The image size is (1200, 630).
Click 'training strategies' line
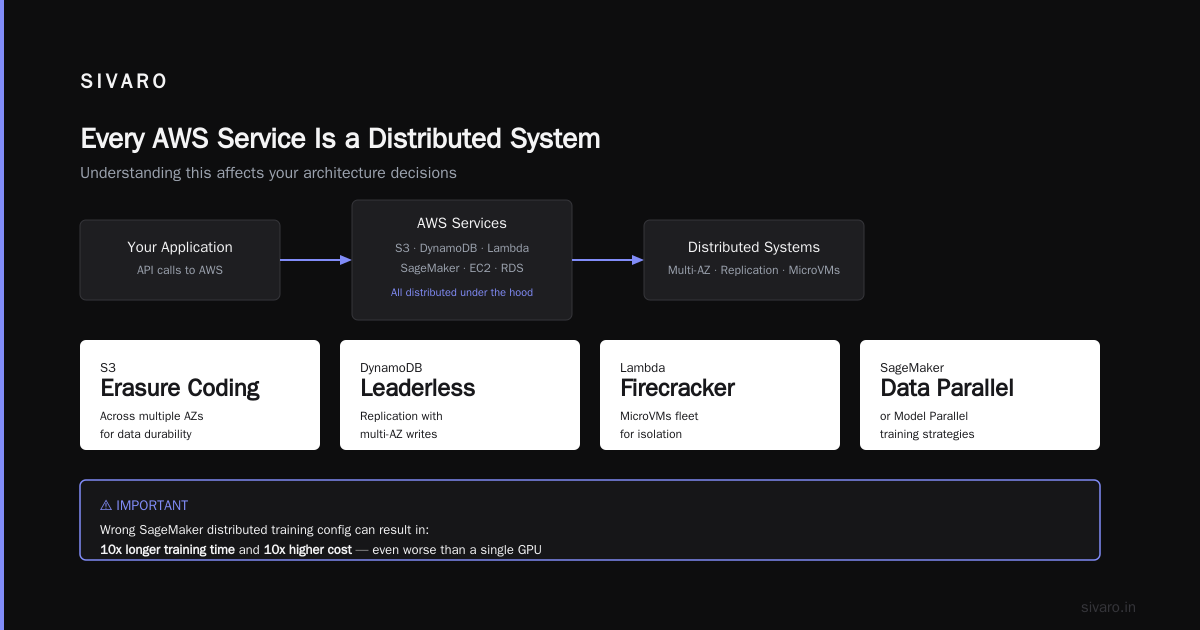point(927,434)
